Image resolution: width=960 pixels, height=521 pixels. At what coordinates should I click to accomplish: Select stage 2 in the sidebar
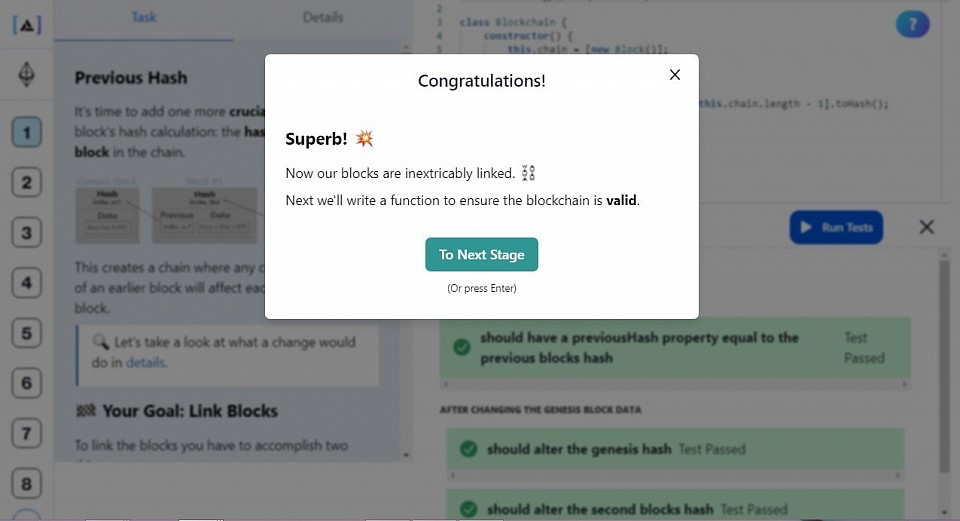(26, 182)
